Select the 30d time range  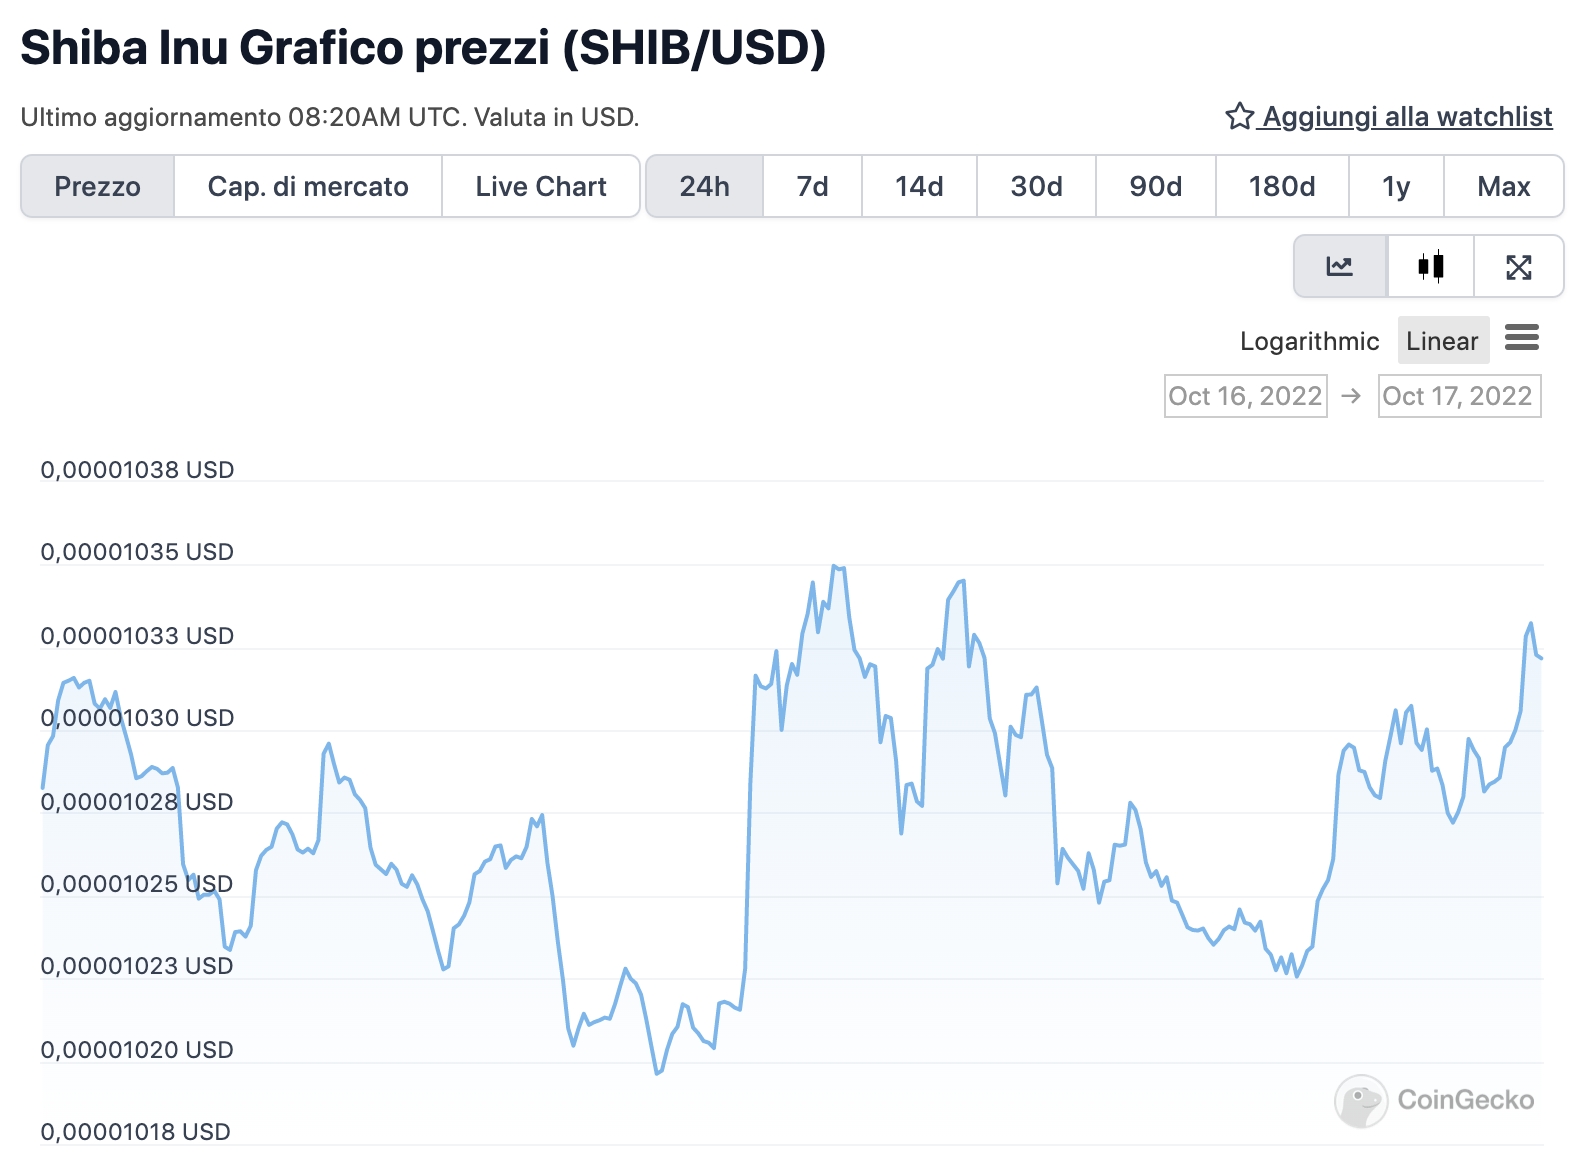click(1036, 186)
